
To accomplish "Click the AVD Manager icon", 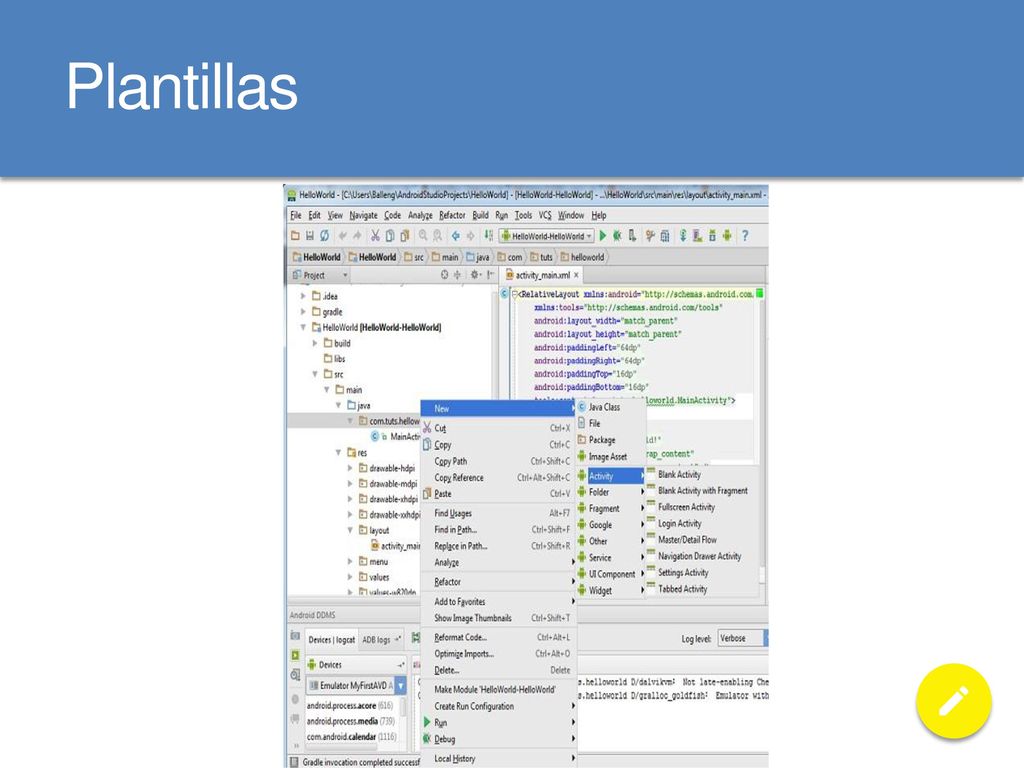I will click(697, 236).
